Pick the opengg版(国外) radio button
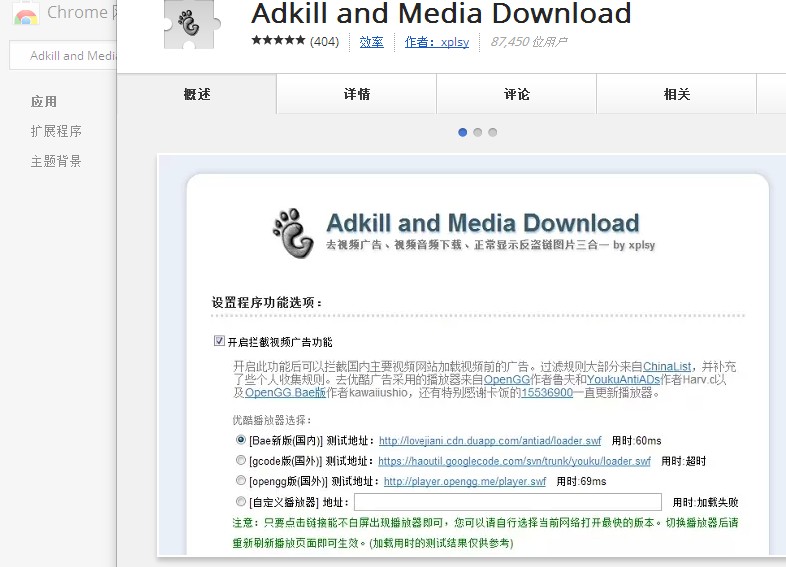The height and width of the screenshot is (567, 786). [241, 481]
